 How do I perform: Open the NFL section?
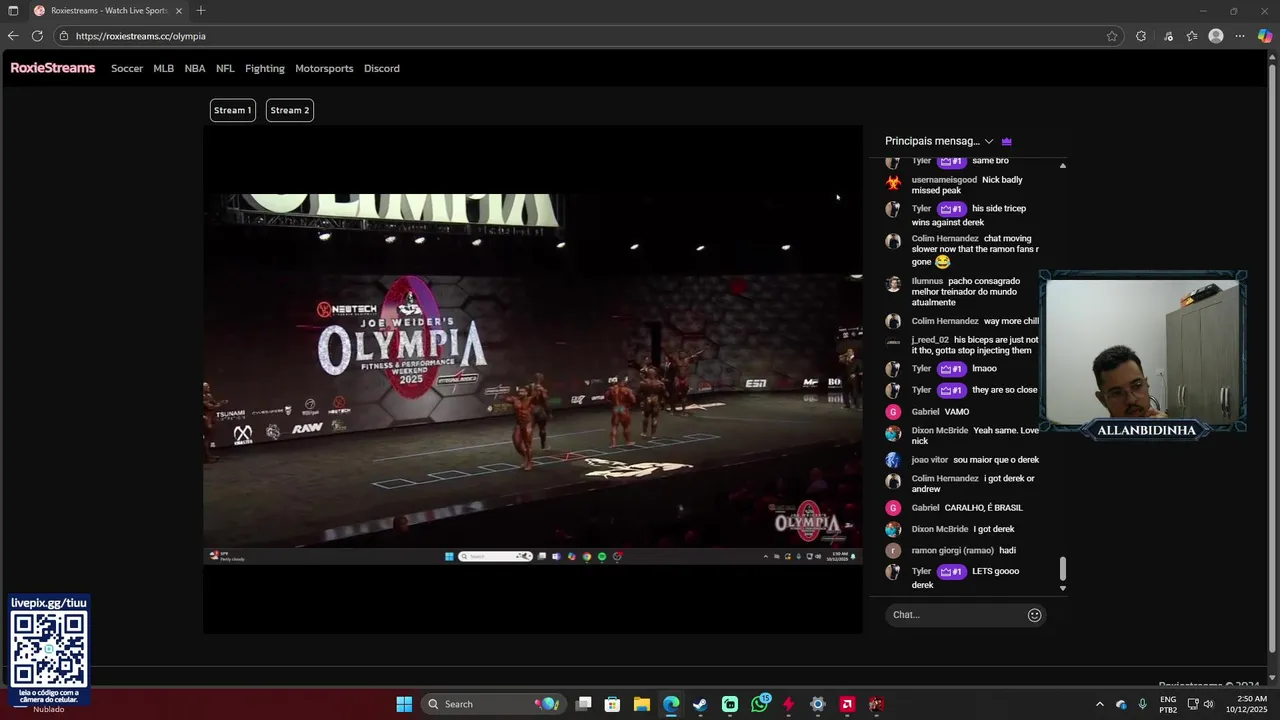point(225,69)
